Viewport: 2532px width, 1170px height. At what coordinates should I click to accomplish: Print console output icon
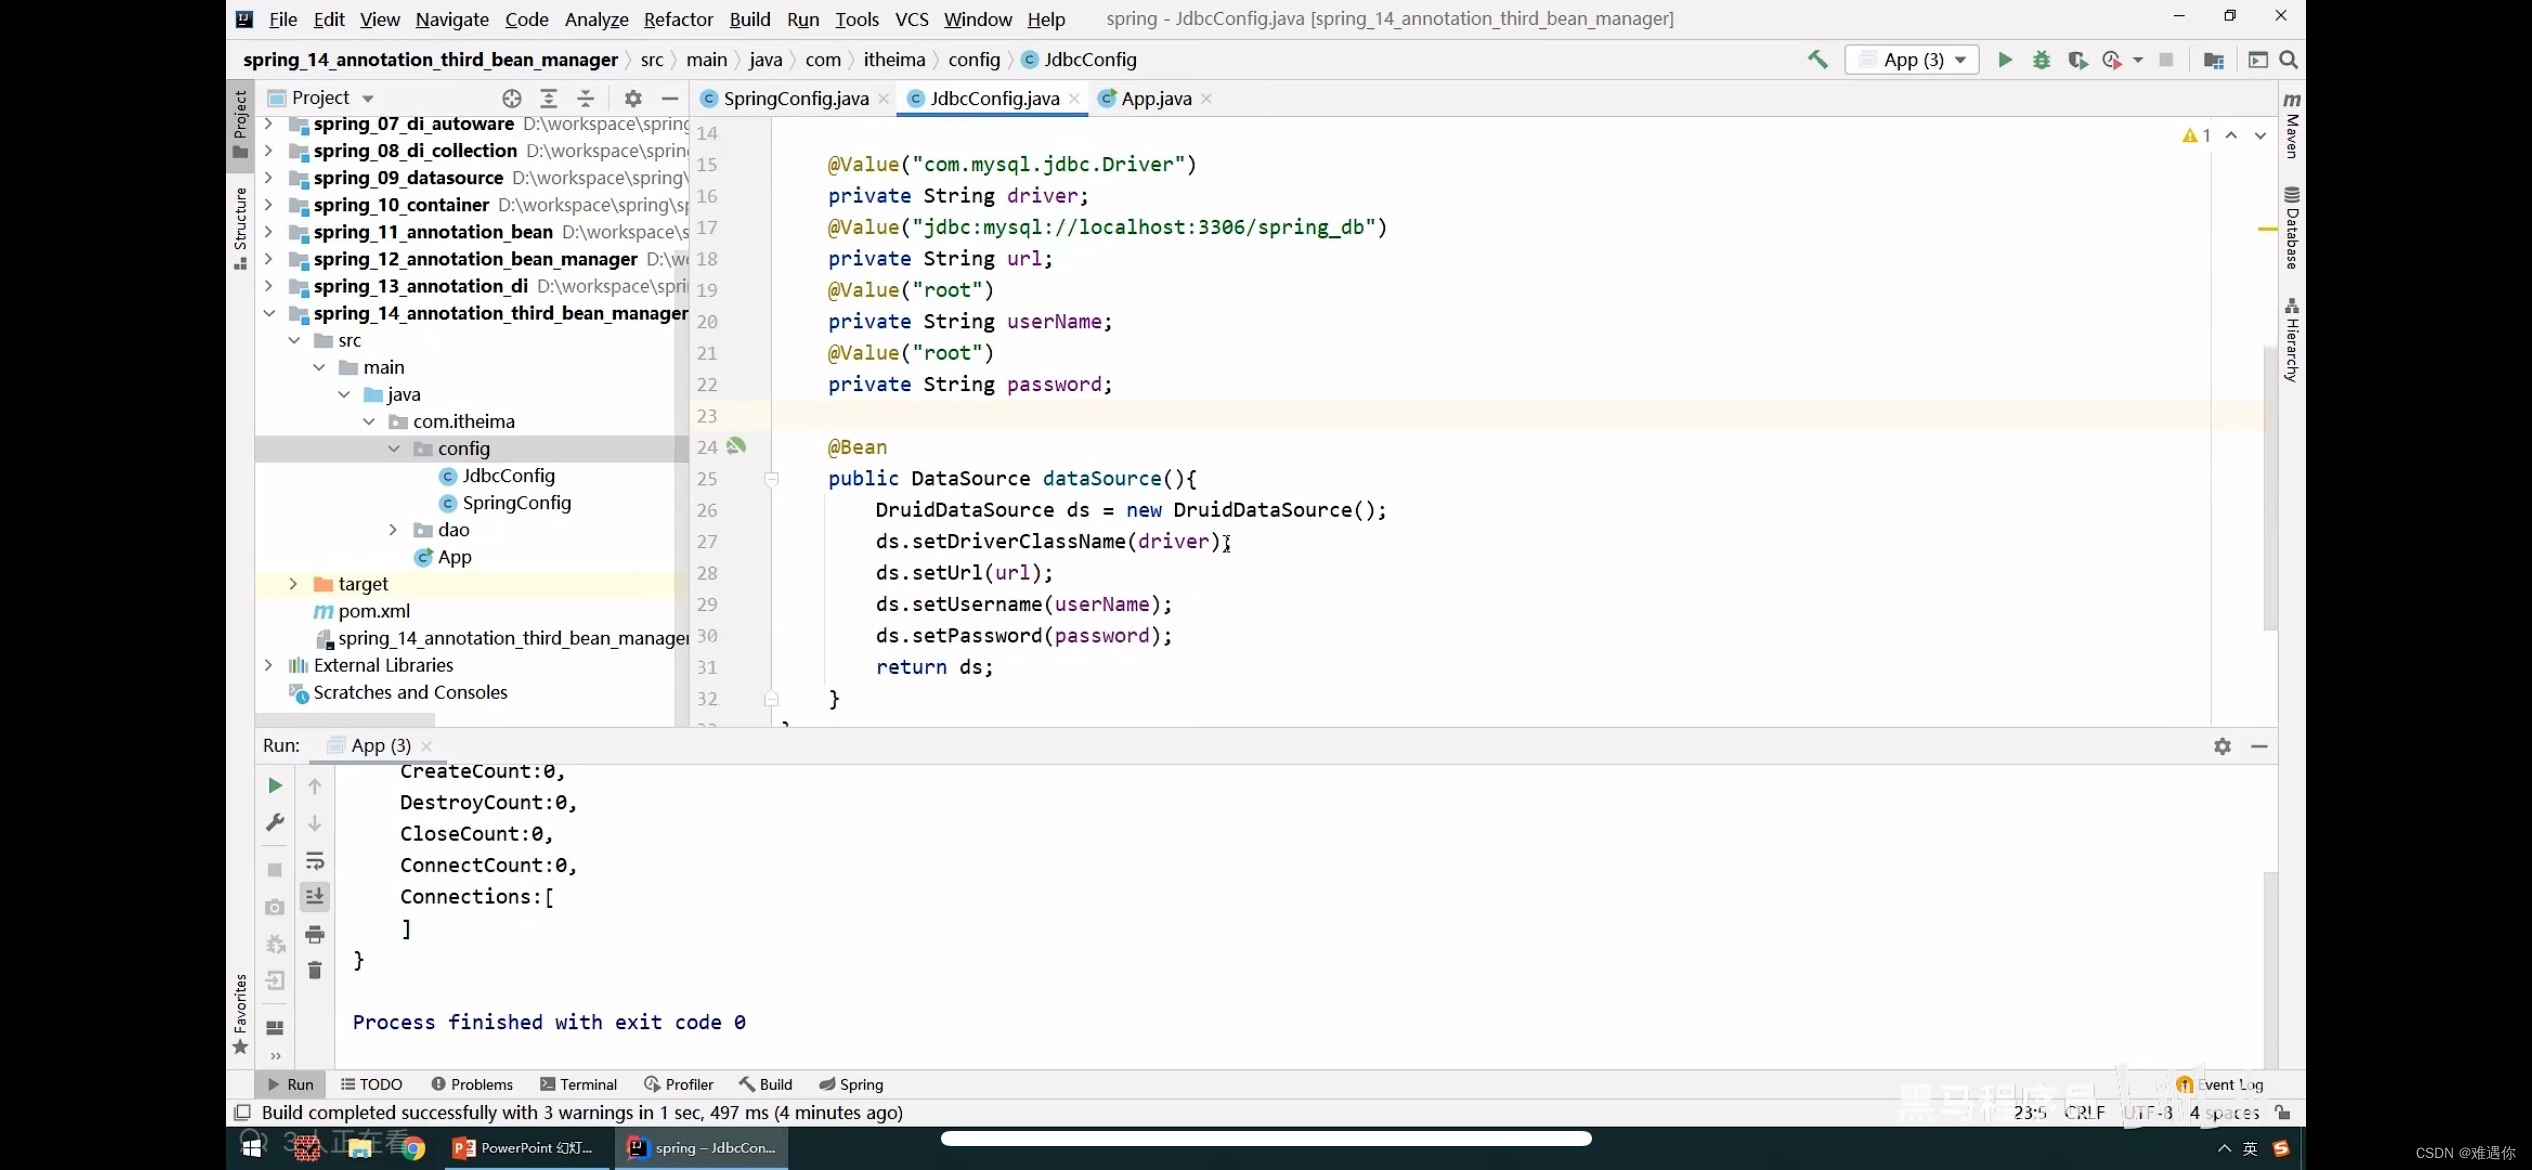[x=314, y=934]
